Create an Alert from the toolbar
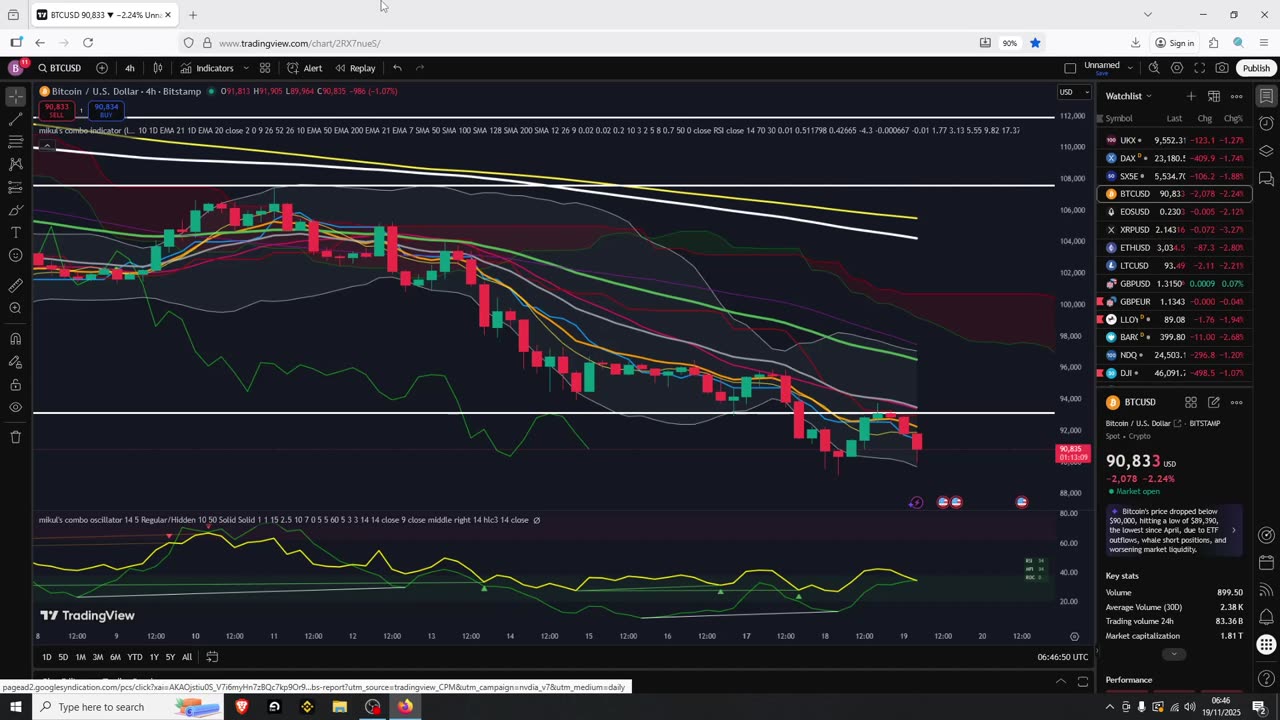This screenshot has height=720, width=1280. [x=304, y=68]
